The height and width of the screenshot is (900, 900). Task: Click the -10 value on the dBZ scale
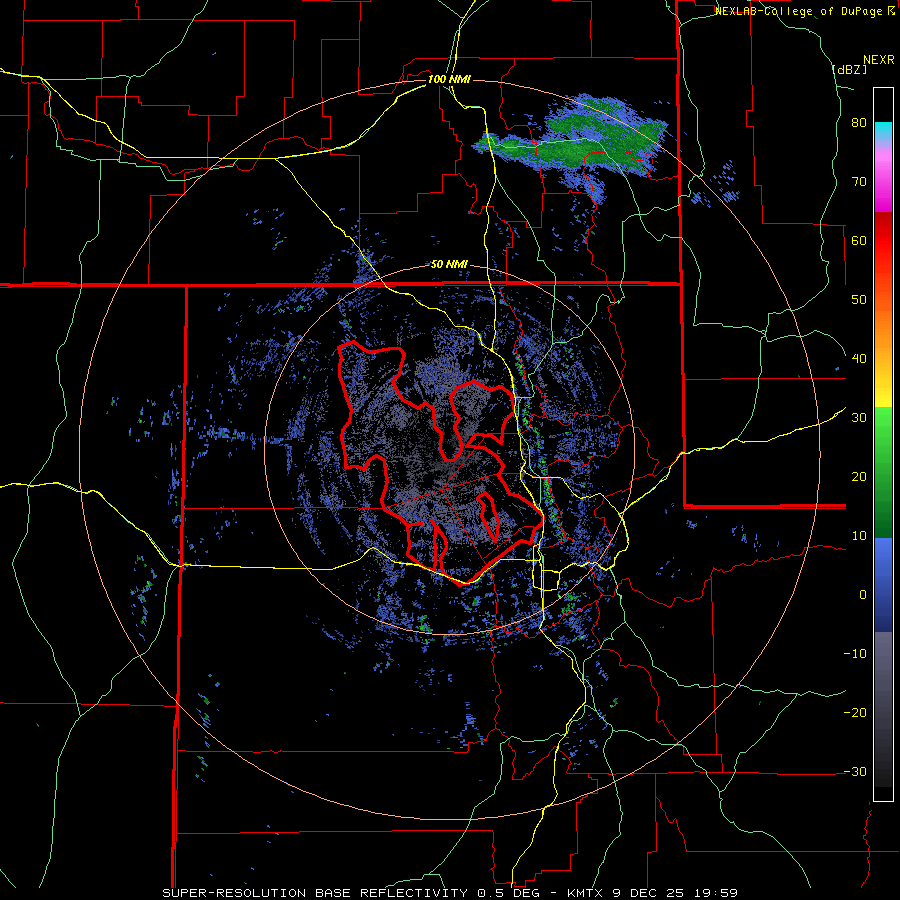coord(855,654)
